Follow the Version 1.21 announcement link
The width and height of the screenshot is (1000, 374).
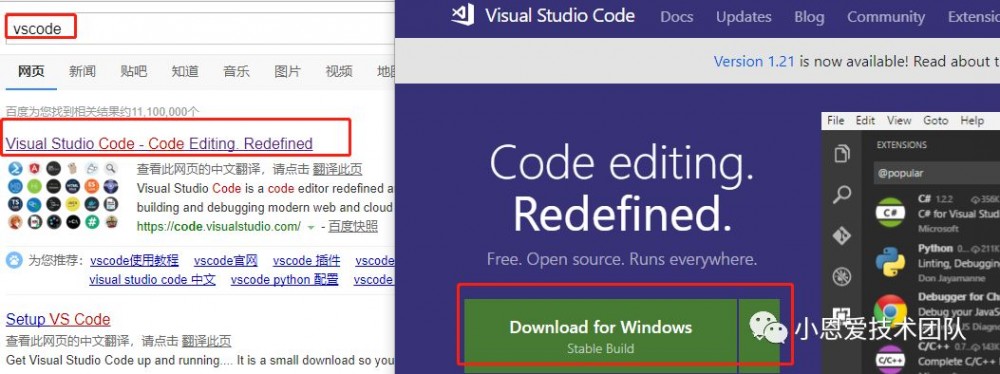[754, 61]
